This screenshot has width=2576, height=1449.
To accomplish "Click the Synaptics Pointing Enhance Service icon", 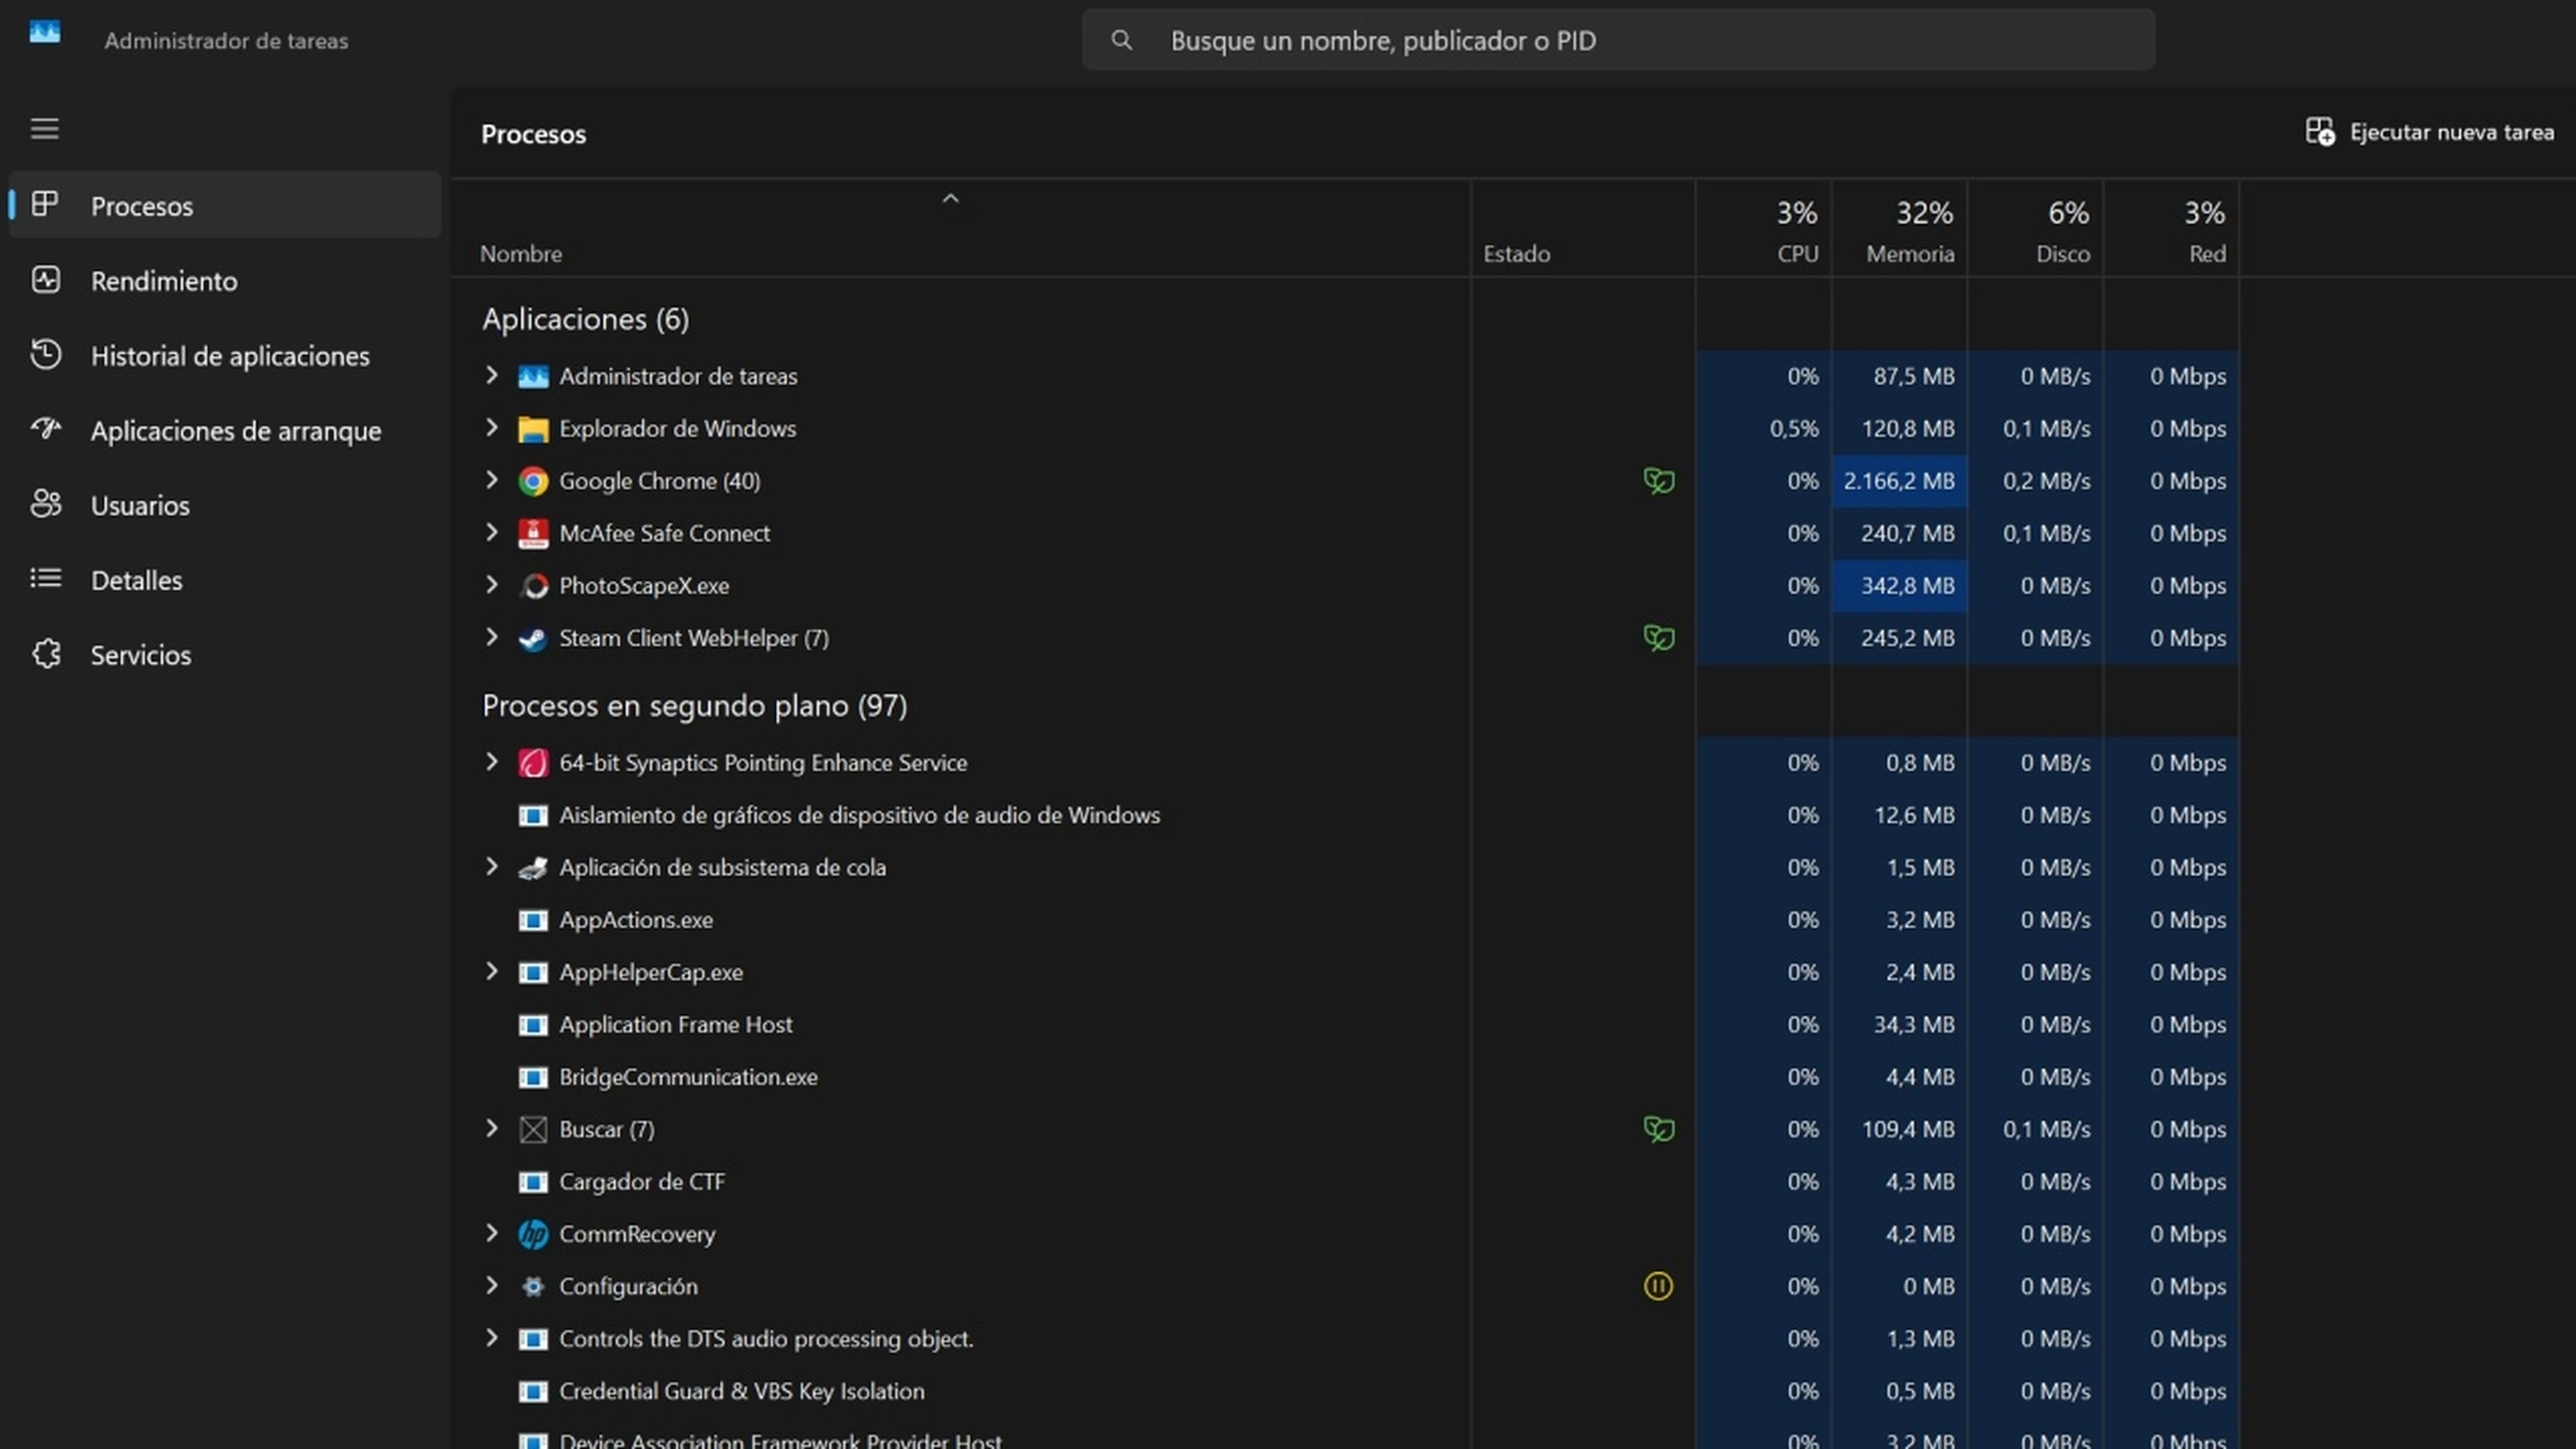I will tap(533, 764).
